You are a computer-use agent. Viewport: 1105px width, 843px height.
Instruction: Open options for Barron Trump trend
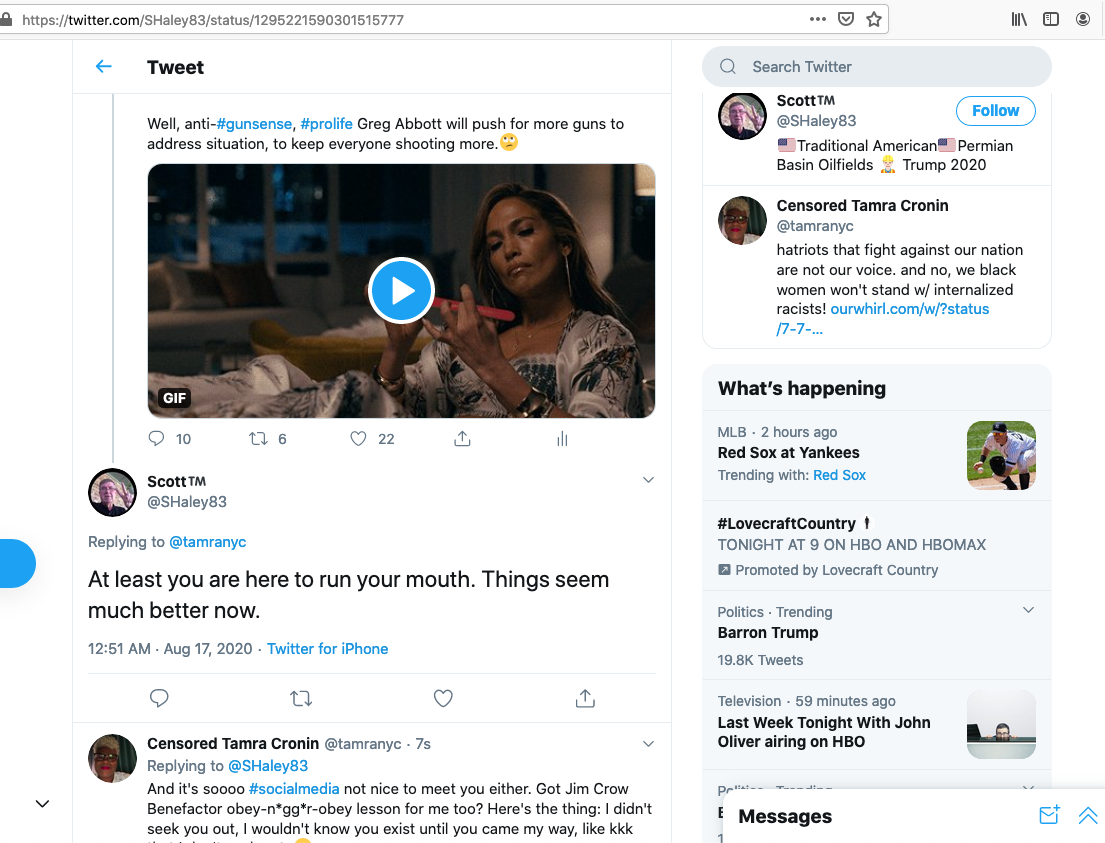click(x=1028, y=610)
